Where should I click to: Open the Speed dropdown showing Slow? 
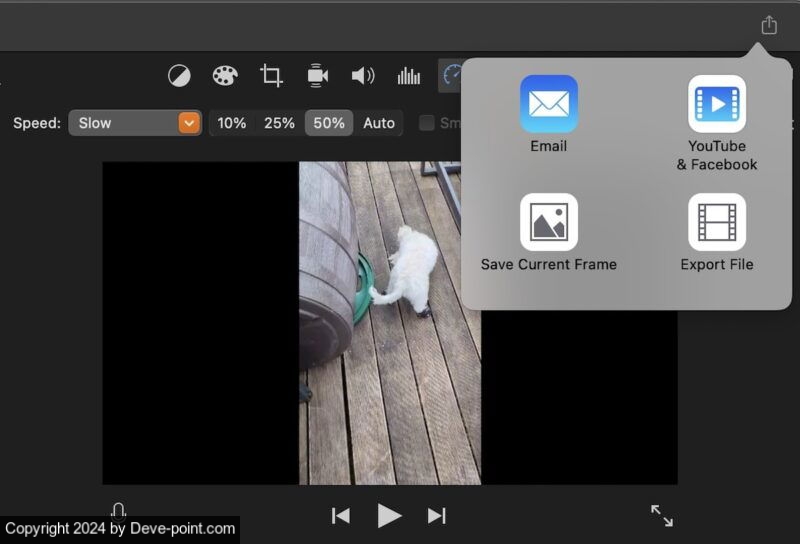[x=135, y=123]
